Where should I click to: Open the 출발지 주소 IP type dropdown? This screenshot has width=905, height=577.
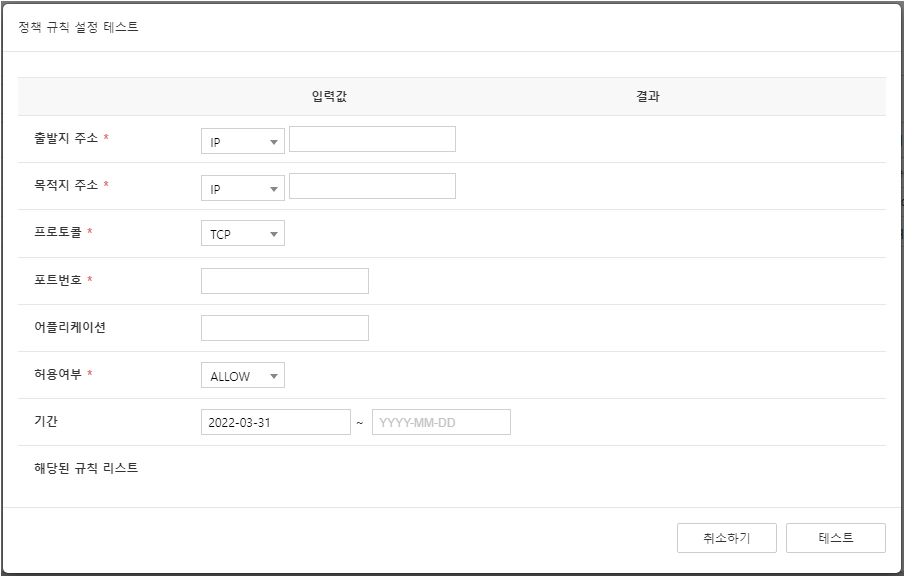pyautogui.click(x=242, y=141)
